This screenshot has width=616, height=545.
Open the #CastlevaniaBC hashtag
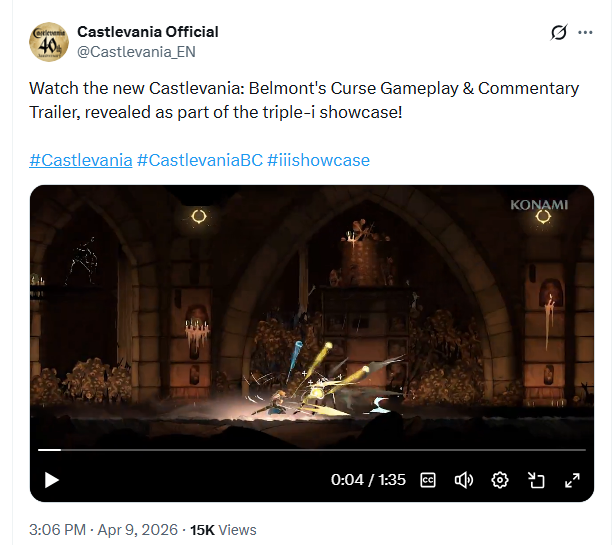(x=200, y=160)
